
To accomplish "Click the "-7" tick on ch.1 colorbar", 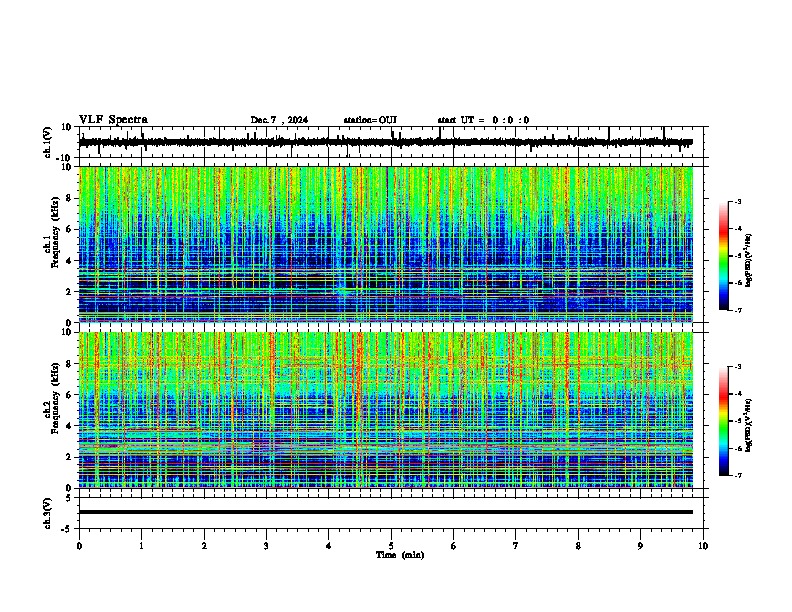I will click(x=738, y=311).
